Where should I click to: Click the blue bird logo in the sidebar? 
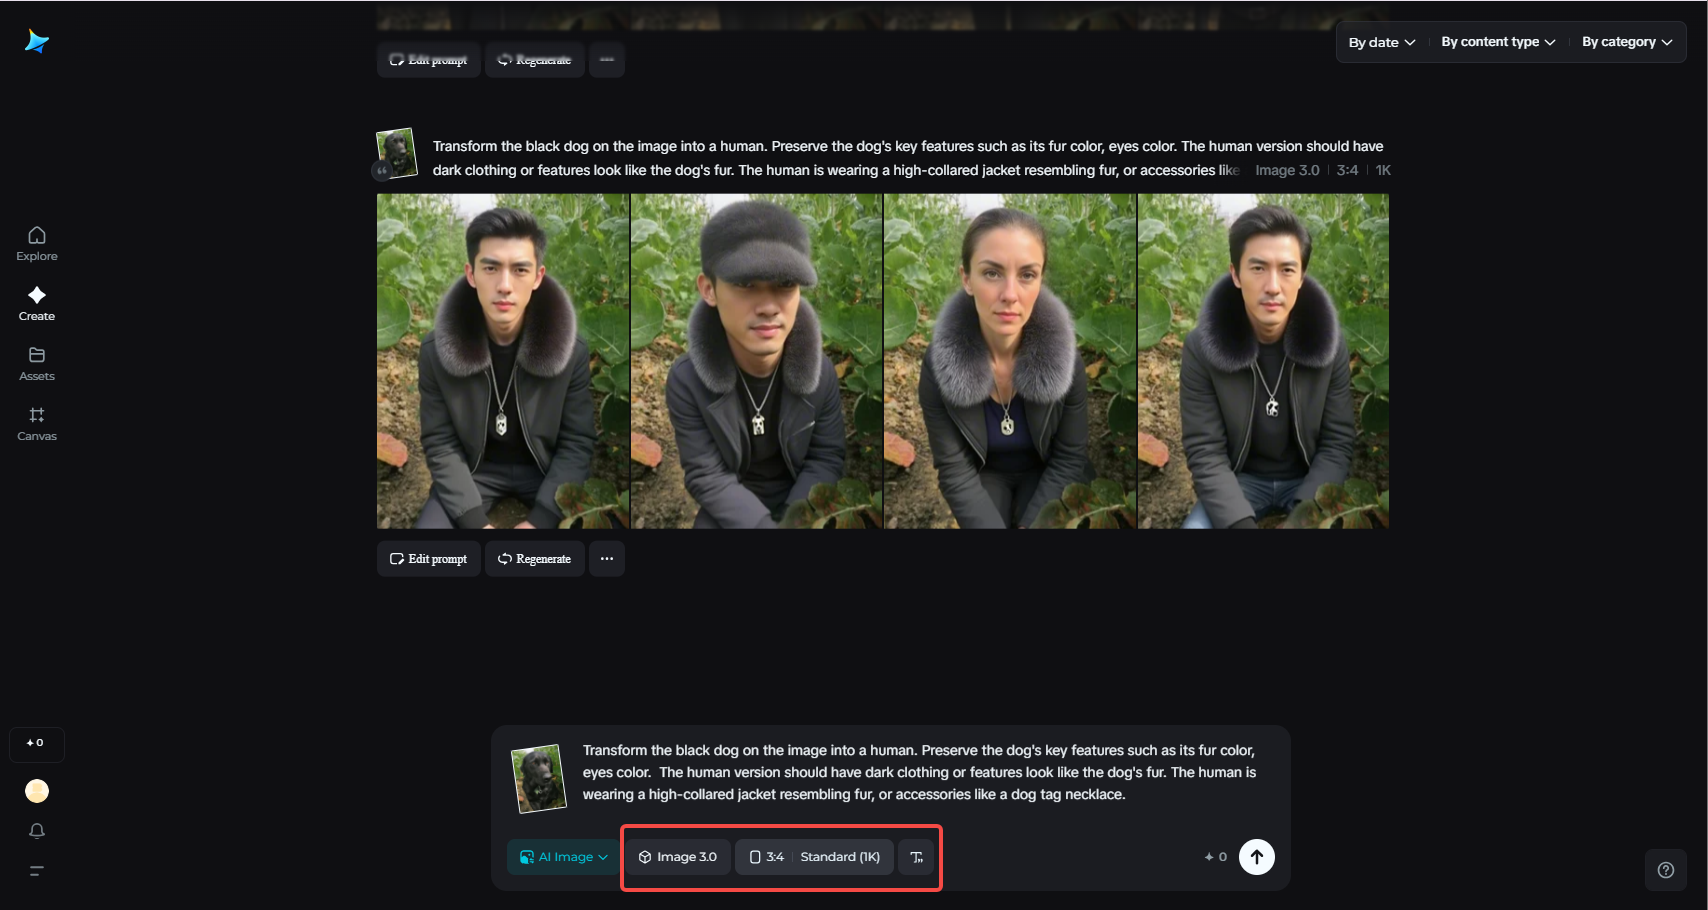pos(37,41)
